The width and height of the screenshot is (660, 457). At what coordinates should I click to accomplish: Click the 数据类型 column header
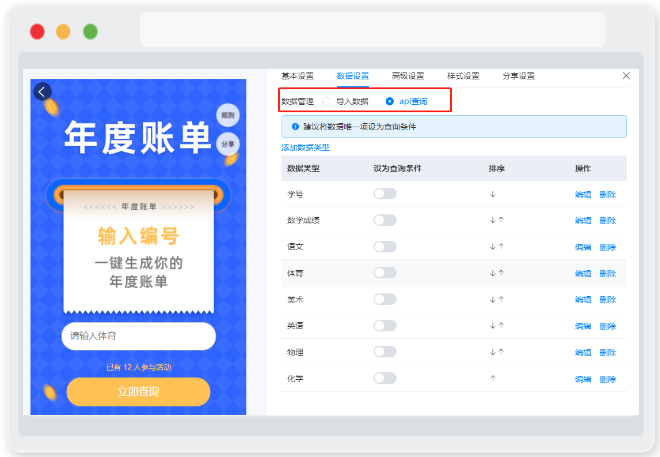pos(303,169)
